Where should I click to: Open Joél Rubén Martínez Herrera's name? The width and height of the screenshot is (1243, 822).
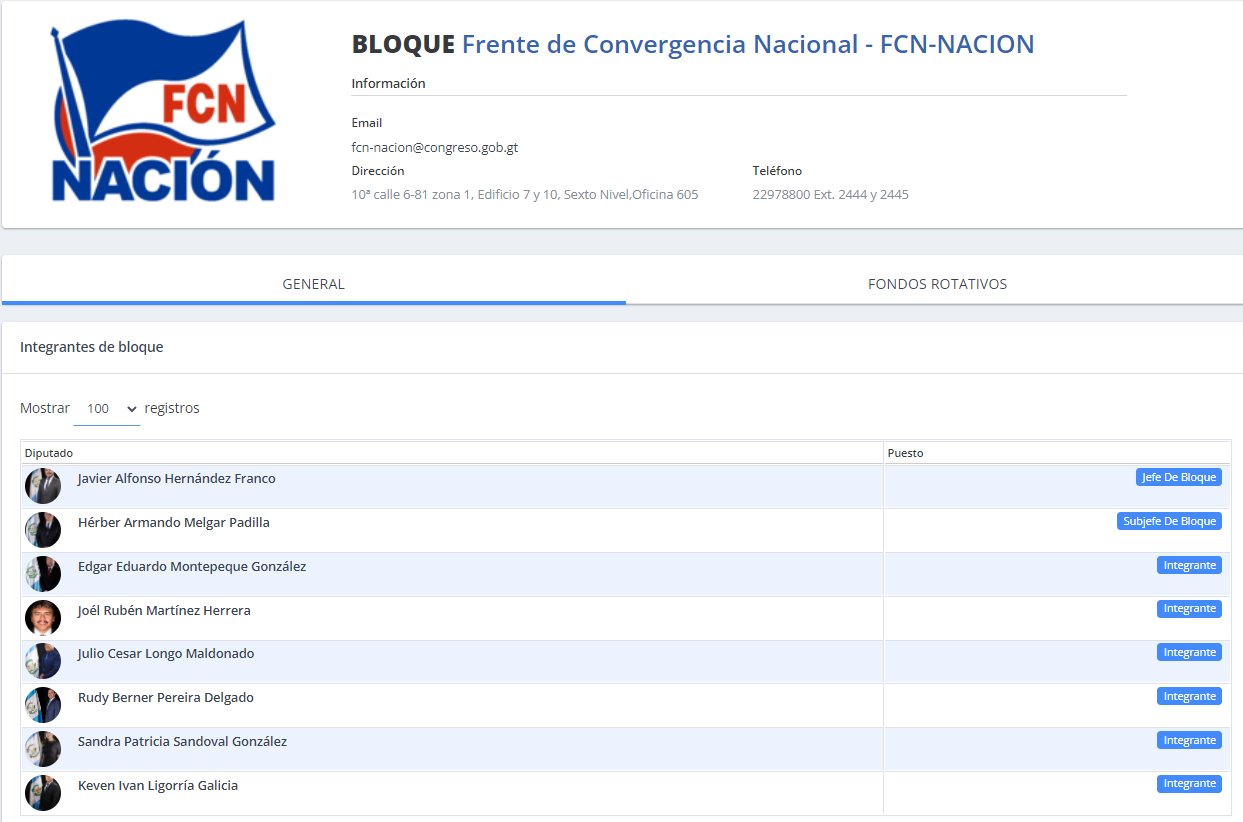[x=164, y=610]
